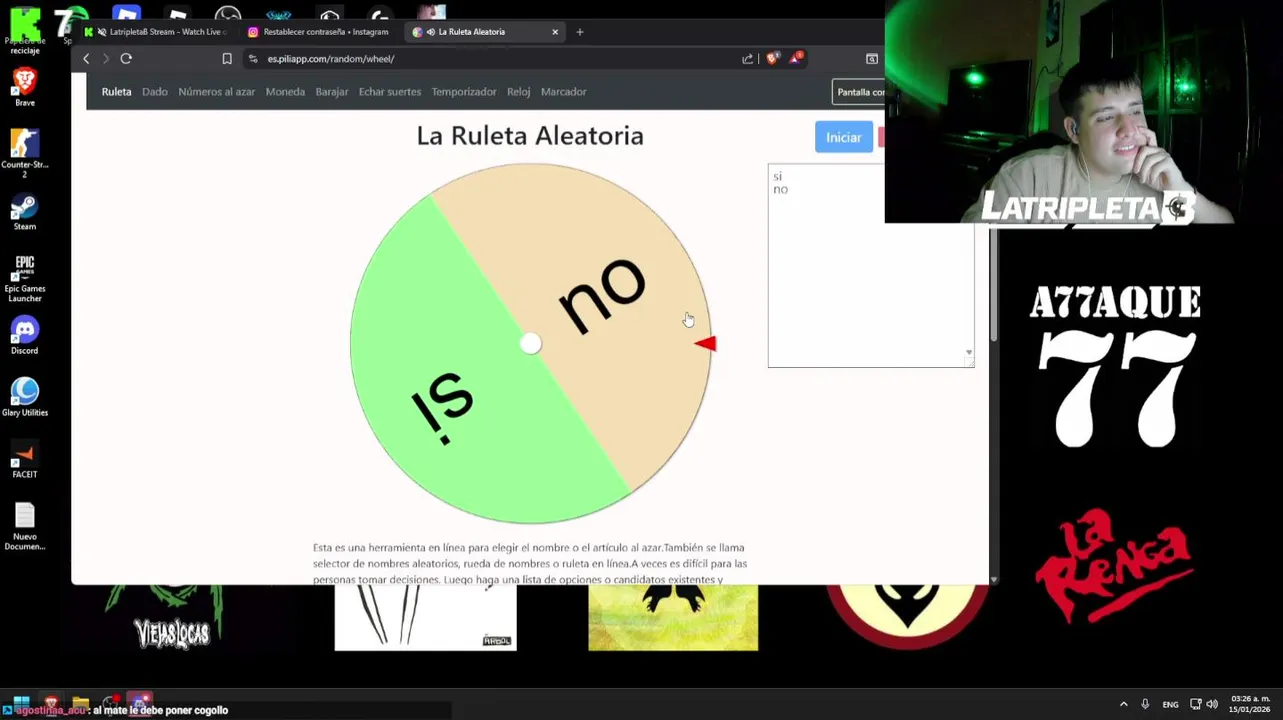Bookmark the page with the bookmark icon

(227, 59)
